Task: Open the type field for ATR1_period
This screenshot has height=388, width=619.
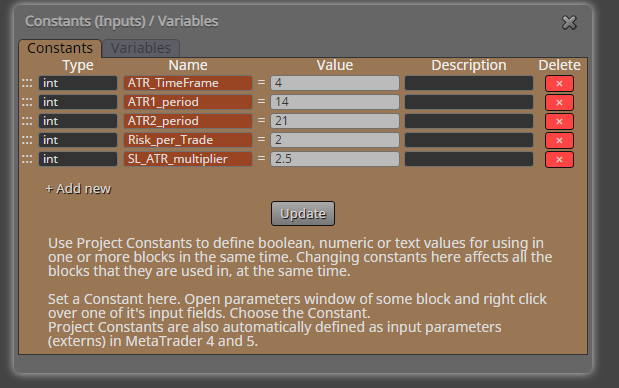Action: point(78,102)
